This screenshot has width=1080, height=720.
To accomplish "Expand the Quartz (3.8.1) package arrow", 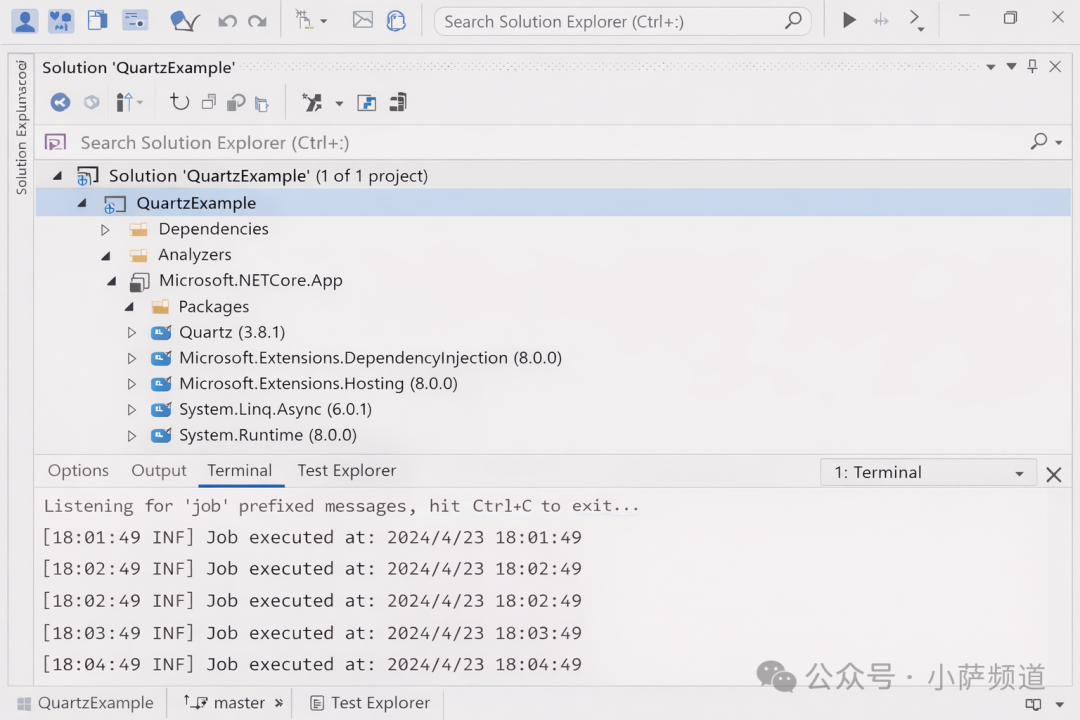I will click(132, 333).
